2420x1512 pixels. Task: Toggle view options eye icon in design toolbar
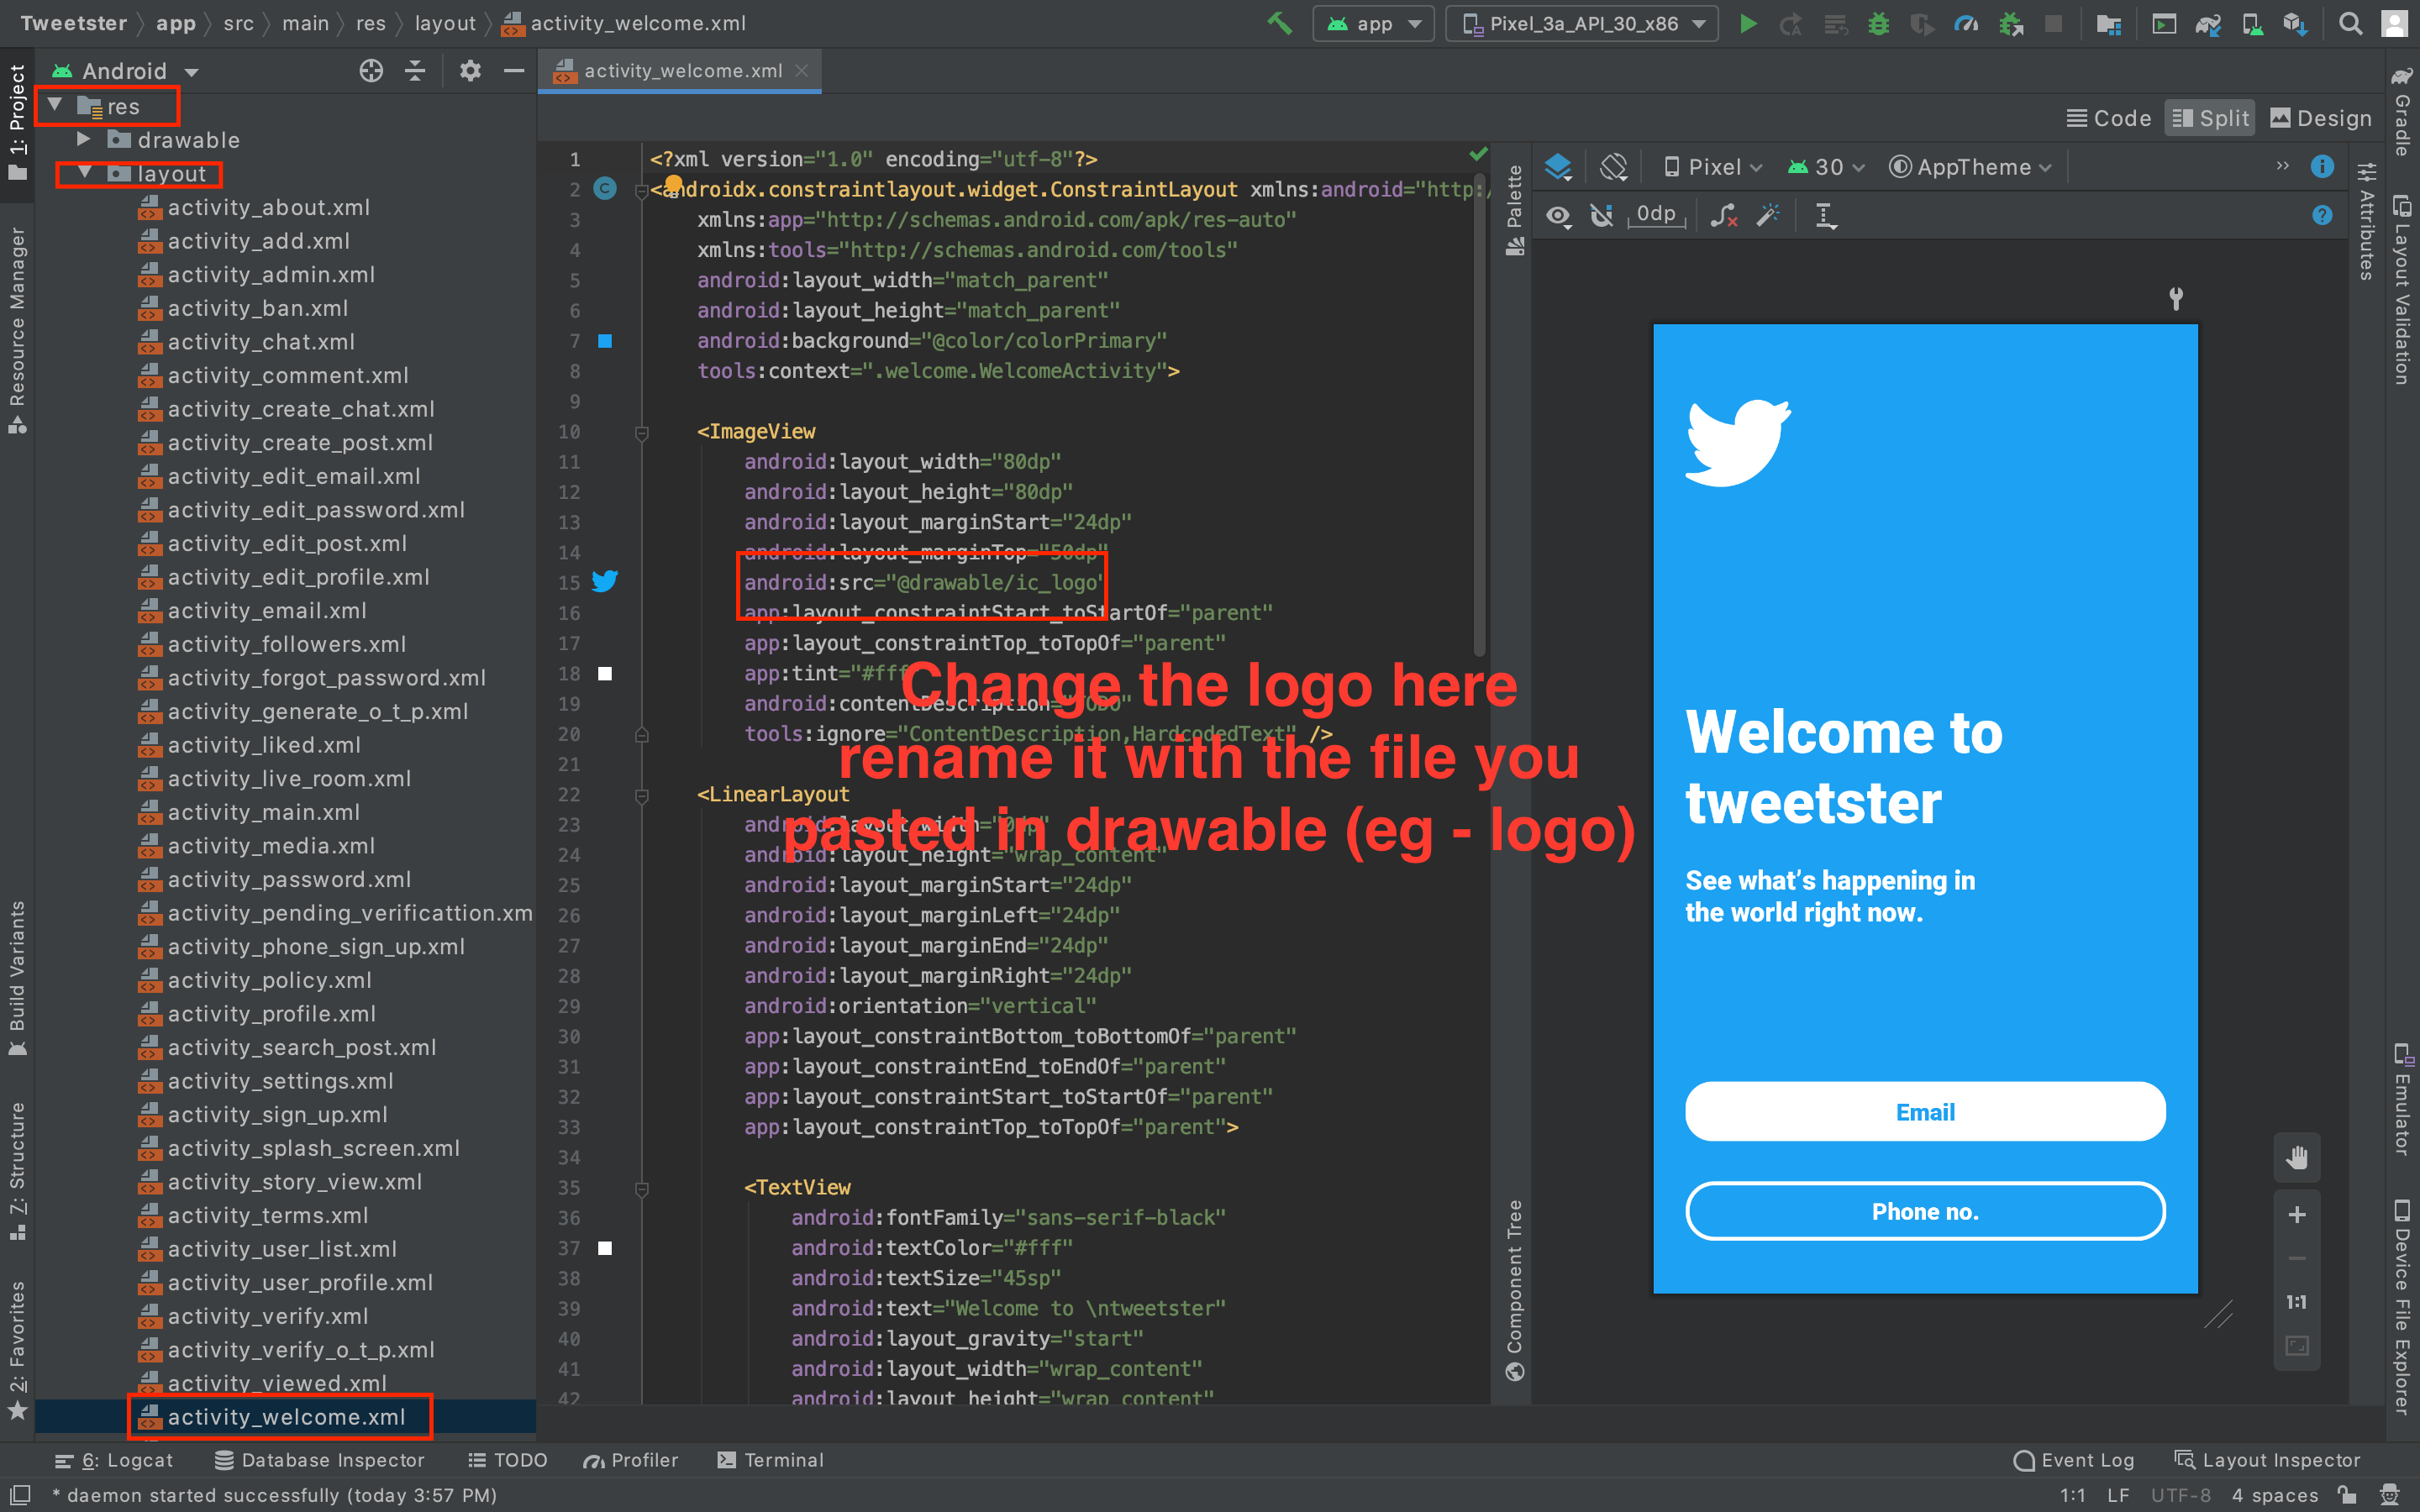coord(1558,215)
